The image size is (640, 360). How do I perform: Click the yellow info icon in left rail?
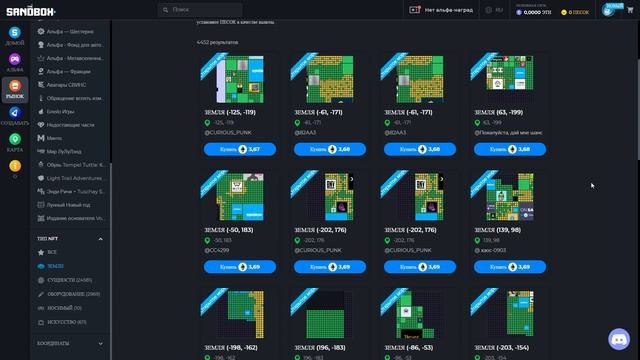pos(15,166)
